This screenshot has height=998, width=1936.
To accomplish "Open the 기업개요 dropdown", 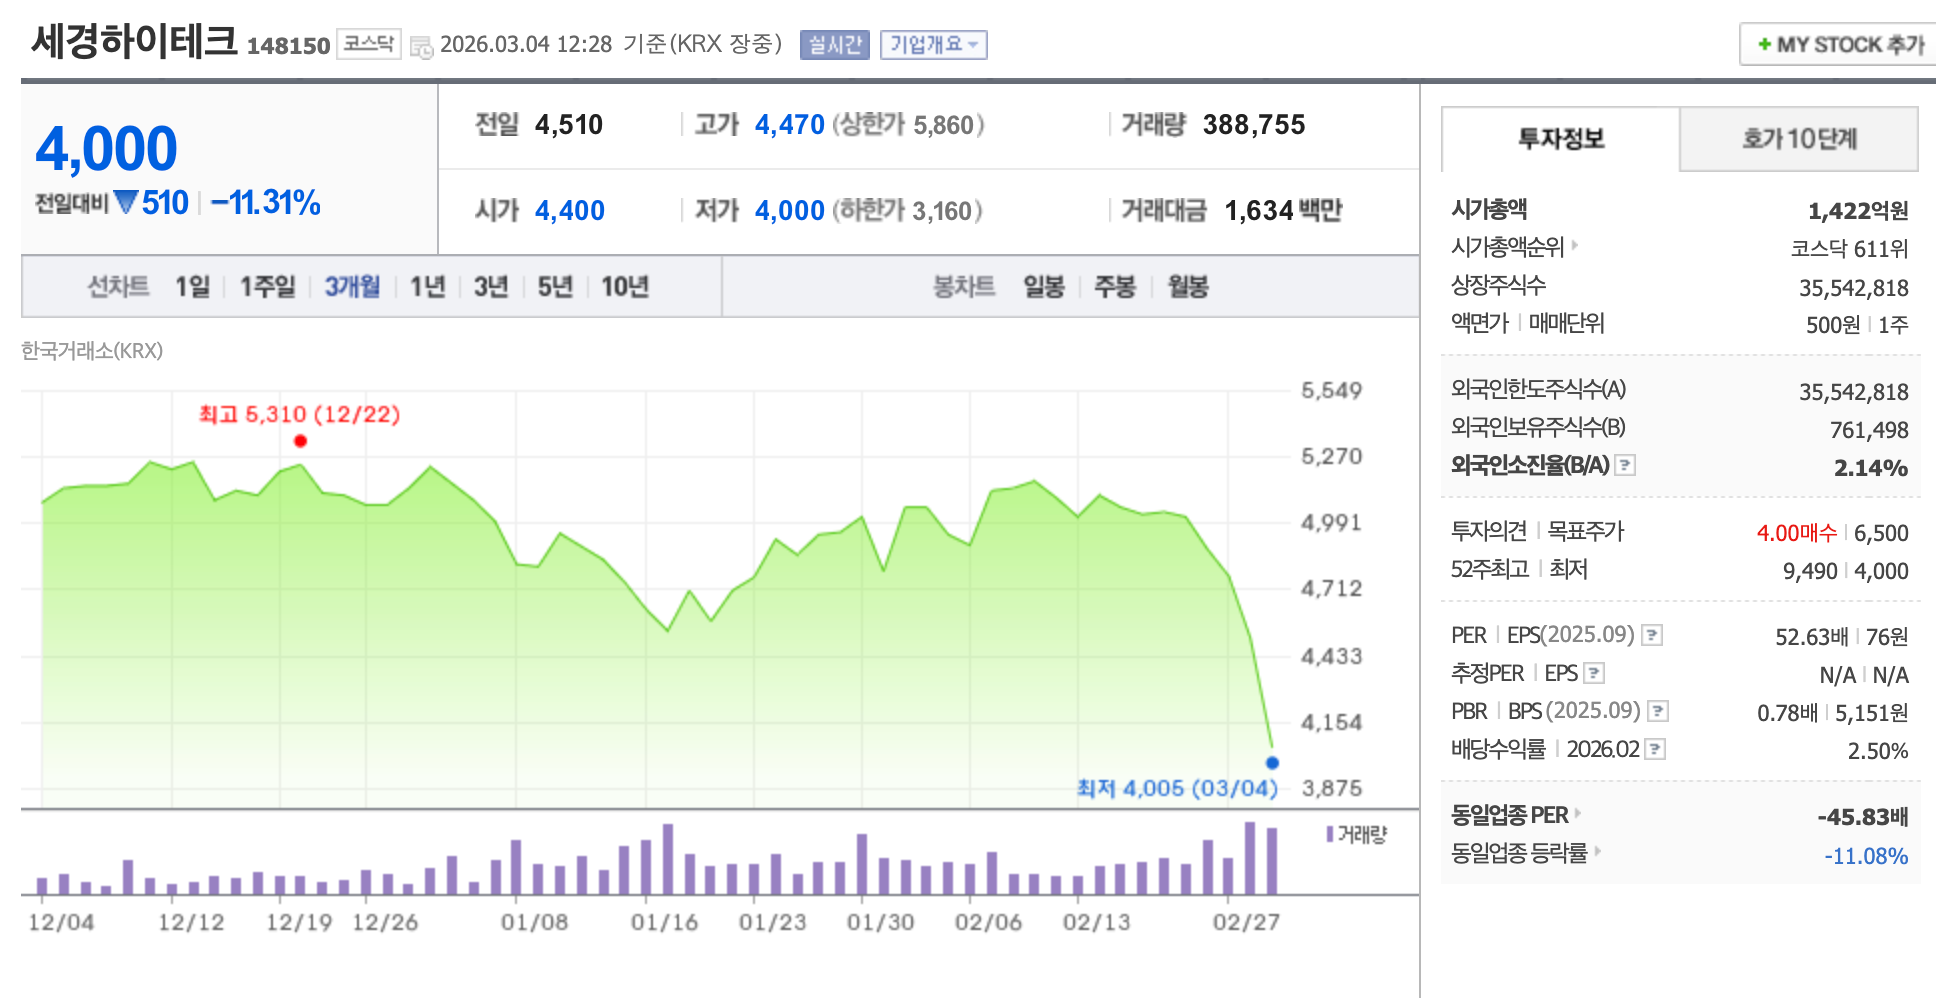I will coord(933,45).
